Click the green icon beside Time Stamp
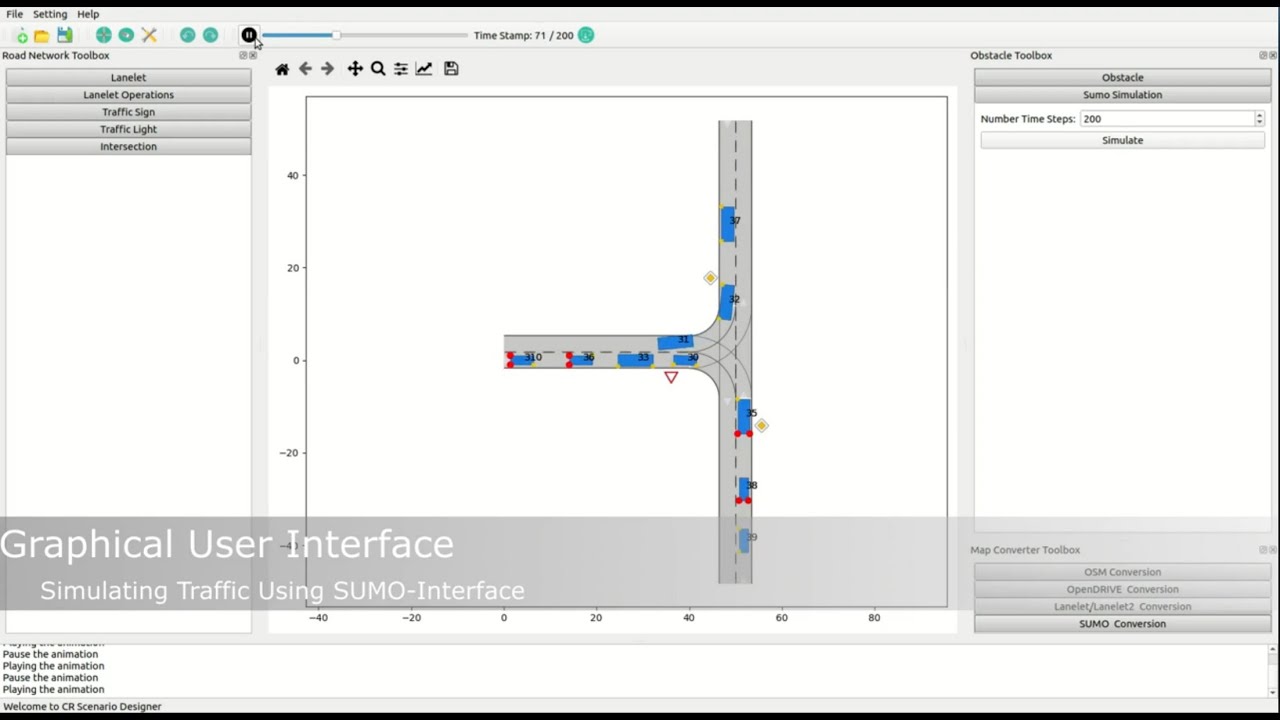This screenshot has height=720, width=1280. (x=586, y=35)
